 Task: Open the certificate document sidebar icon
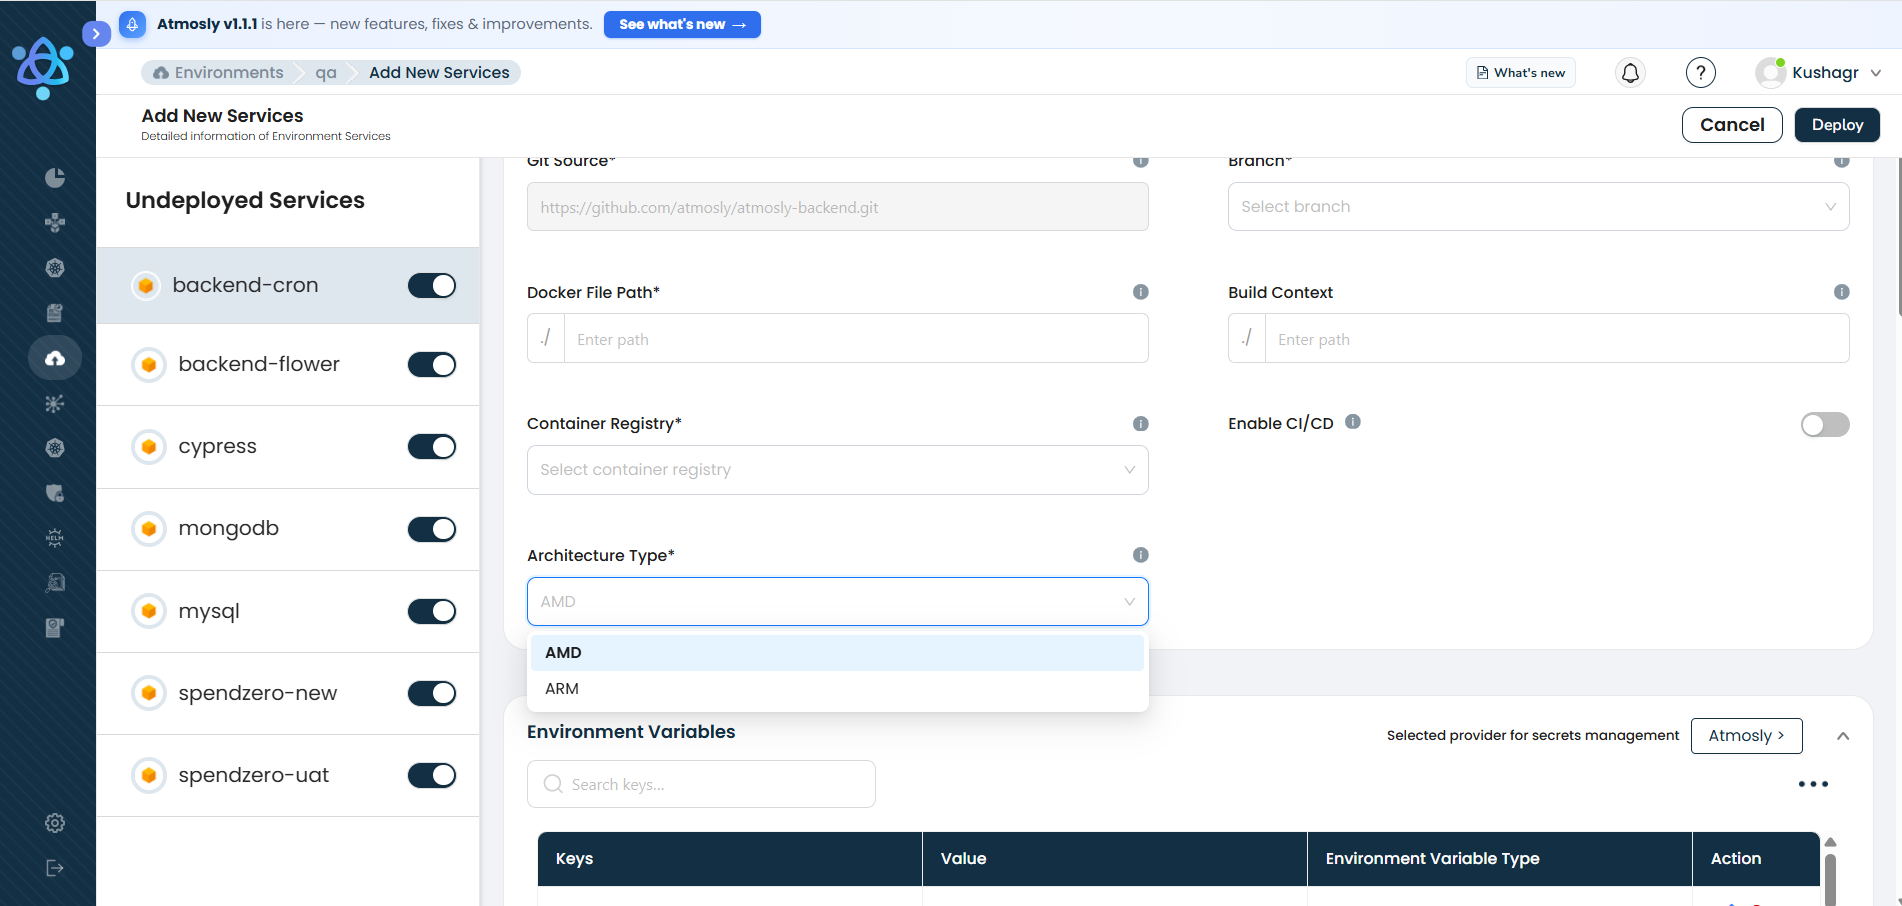coord(55,628)
